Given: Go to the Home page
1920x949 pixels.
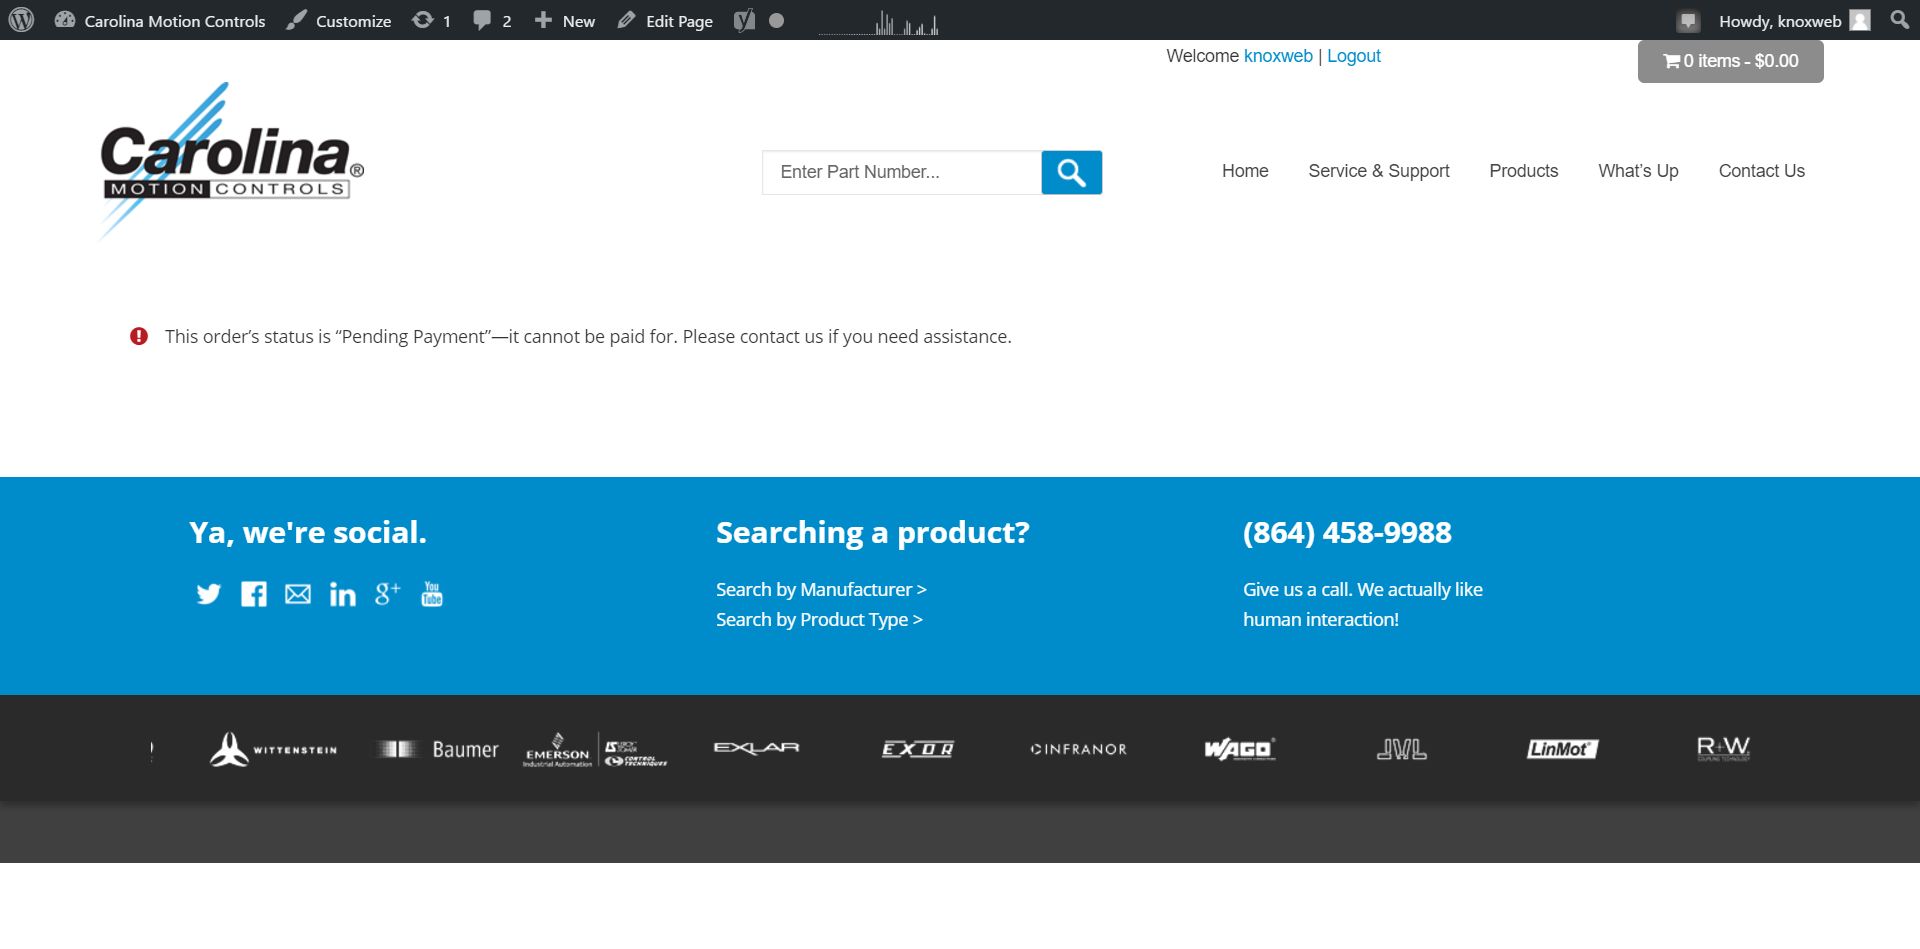Looking at the screenshot, I should (x=1245, y=171).
